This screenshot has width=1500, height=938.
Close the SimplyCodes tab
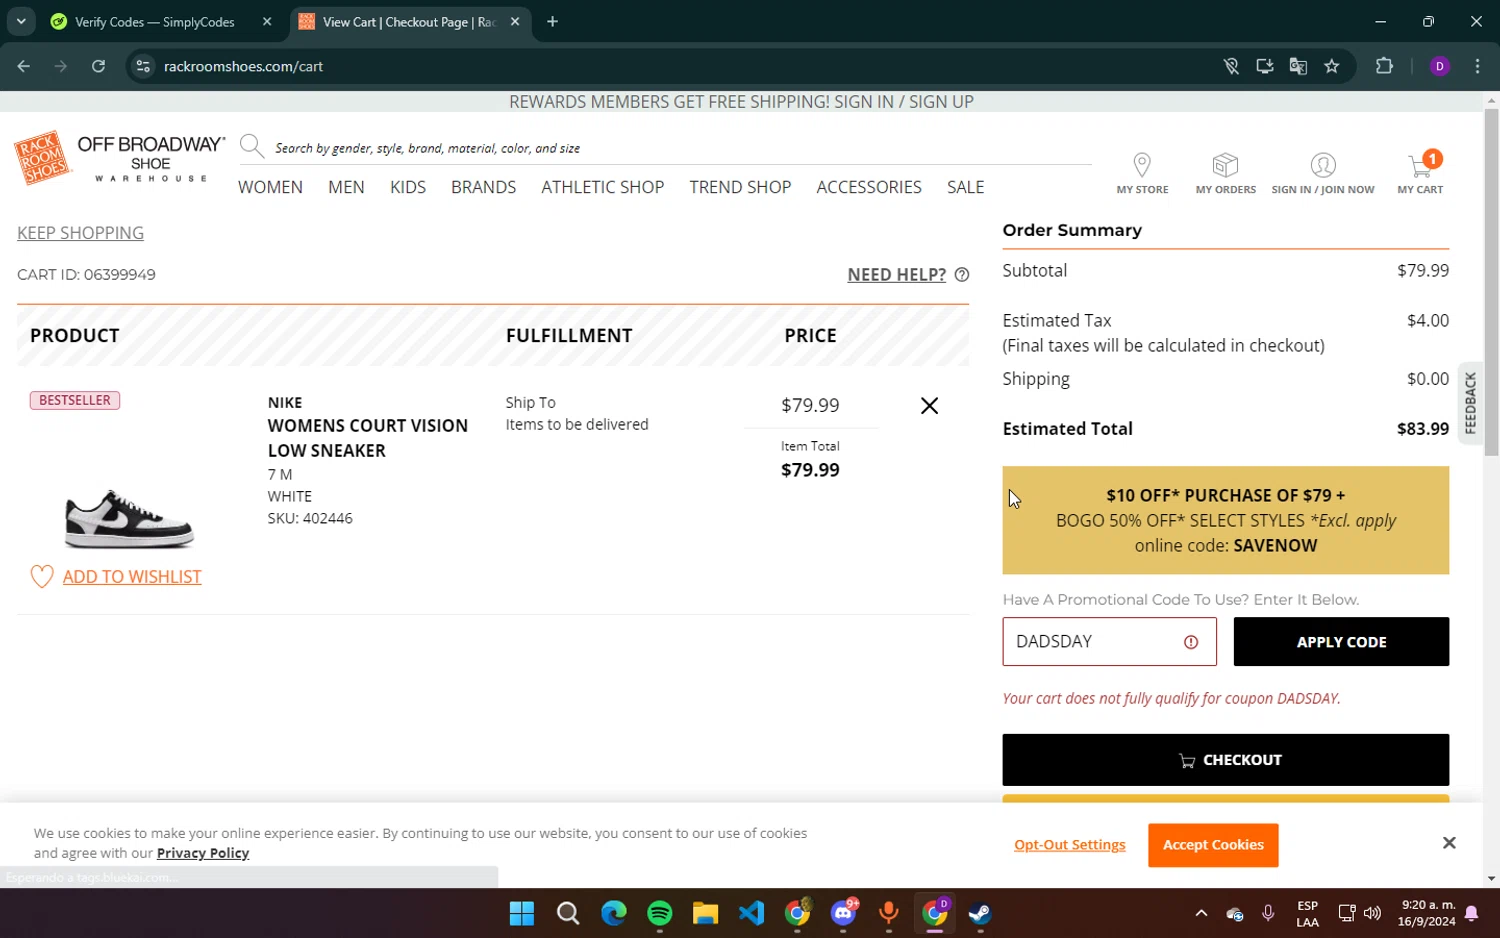point(266,21)
